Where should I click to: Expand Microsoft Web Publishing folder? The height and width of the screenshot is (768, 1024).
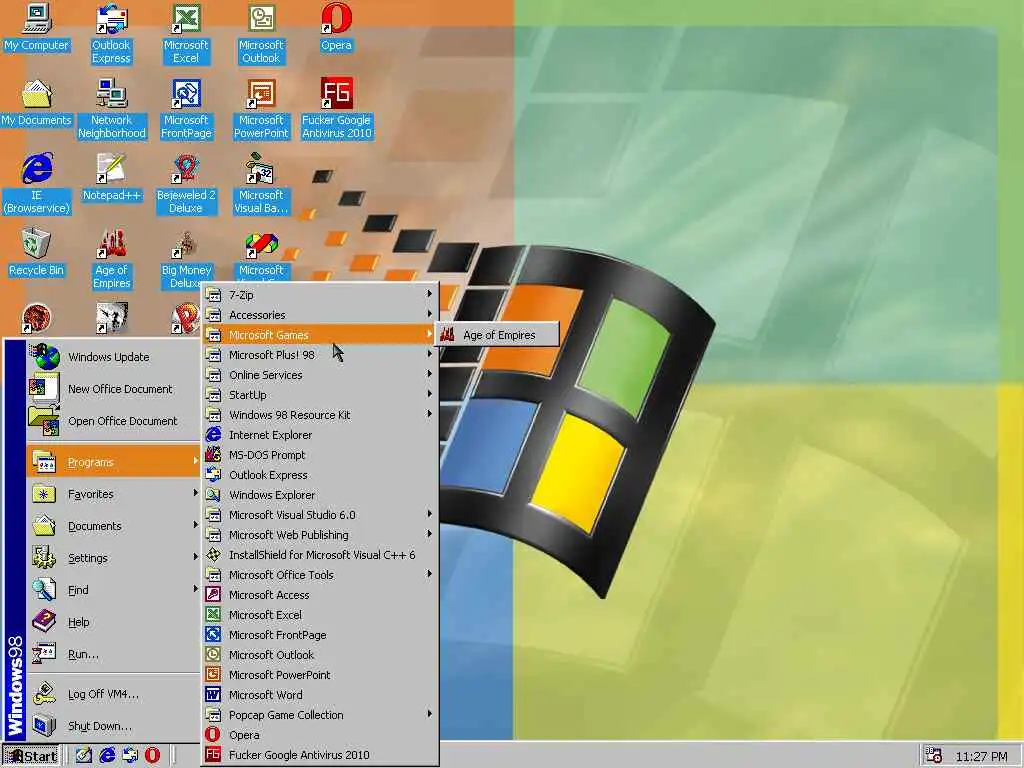[320, 535]
